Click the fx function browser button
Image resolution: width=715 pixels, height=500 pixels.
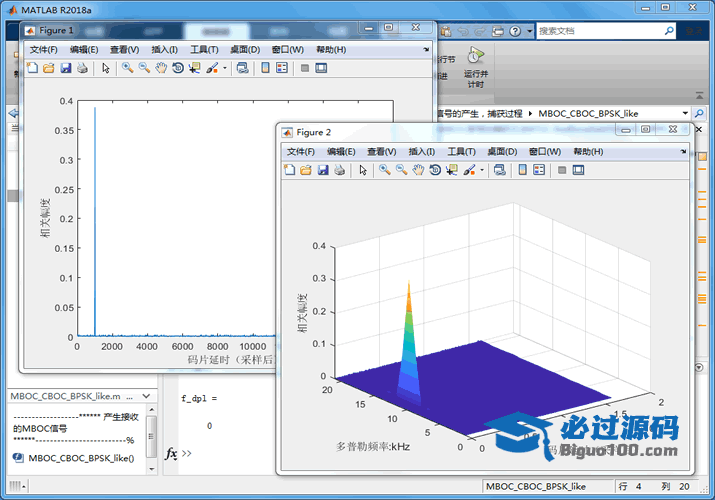[171, 454]
